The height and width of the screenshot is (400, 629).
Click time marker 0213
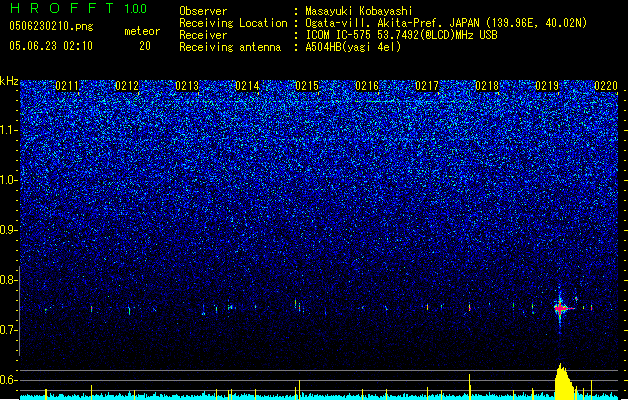[187, 86]
